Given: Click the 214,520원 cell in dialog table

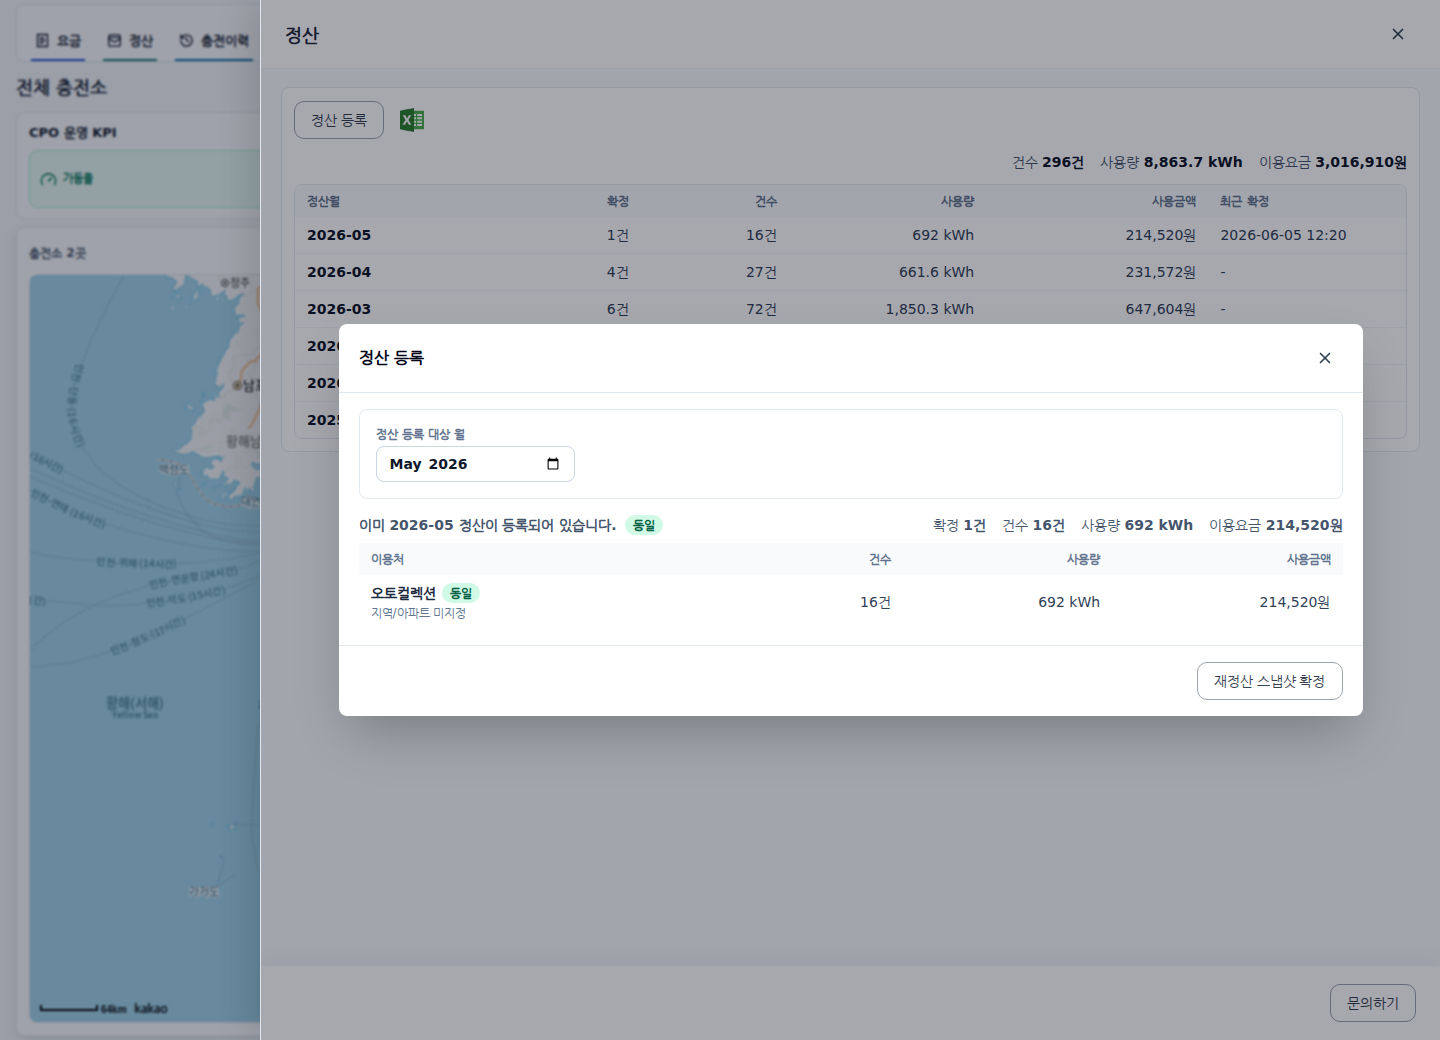Looking at the screenshot, I should (1295, 602).
